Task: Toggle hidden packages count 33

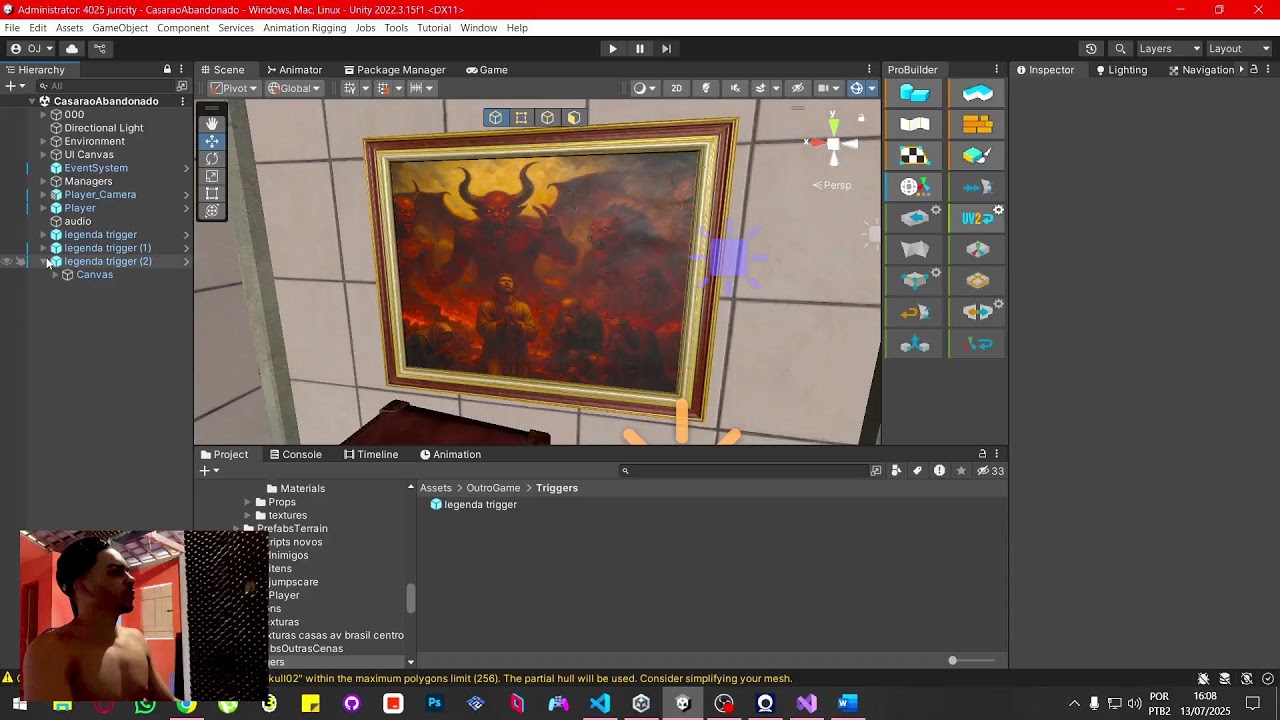Action: click(x=990, y=471)
